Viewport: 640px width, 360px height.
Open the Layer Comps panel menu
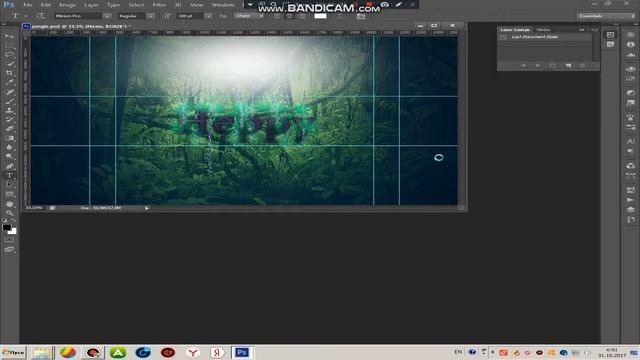(594, 30)
